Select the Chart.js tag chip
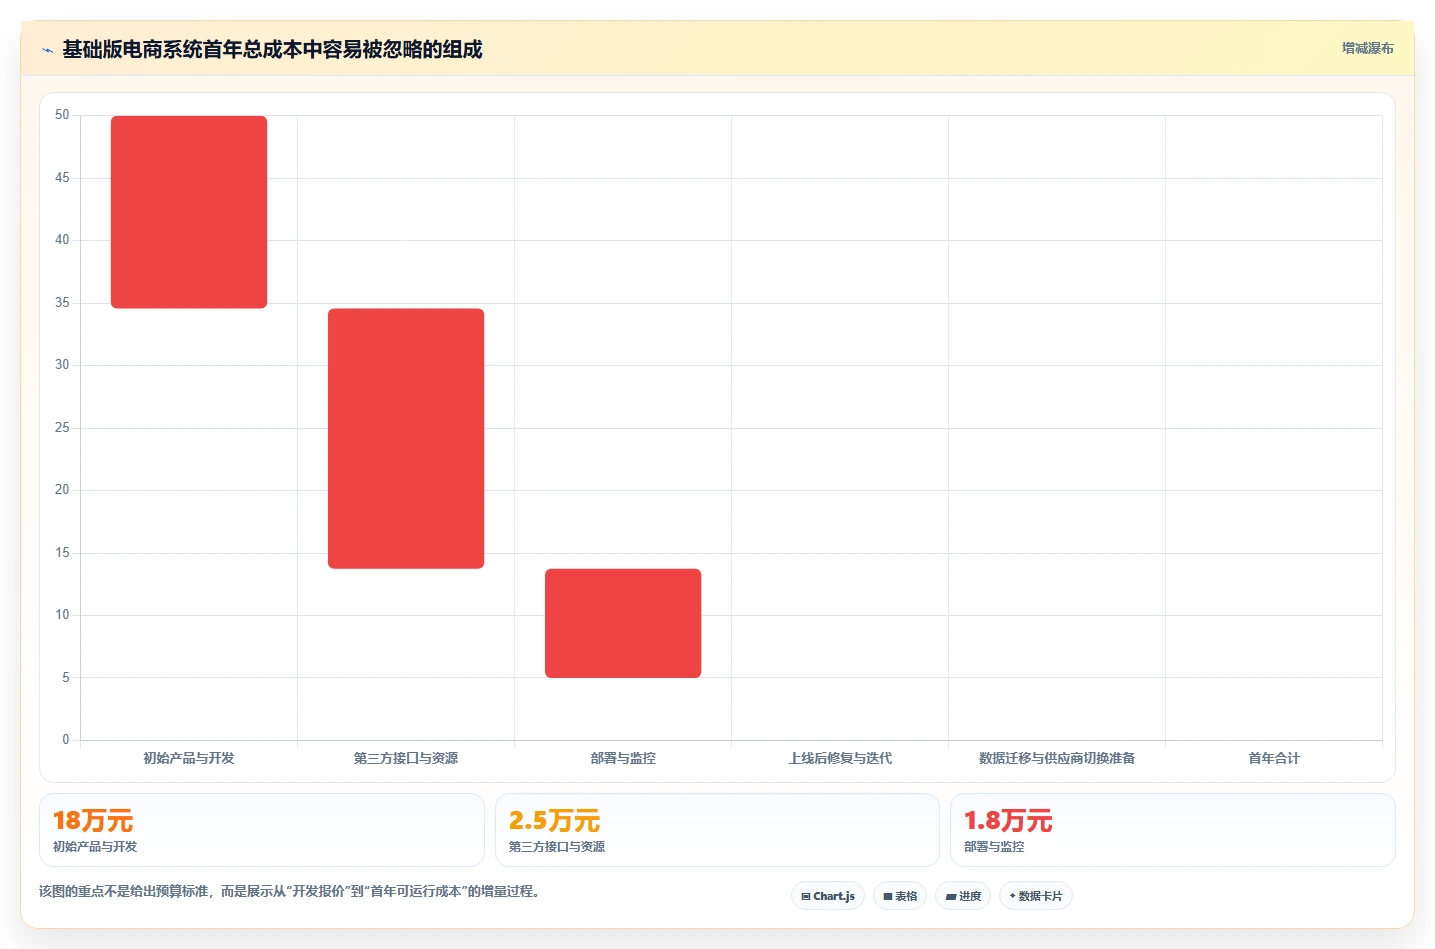This screenshot has width=1435, height=949. [x=828, y=896]
